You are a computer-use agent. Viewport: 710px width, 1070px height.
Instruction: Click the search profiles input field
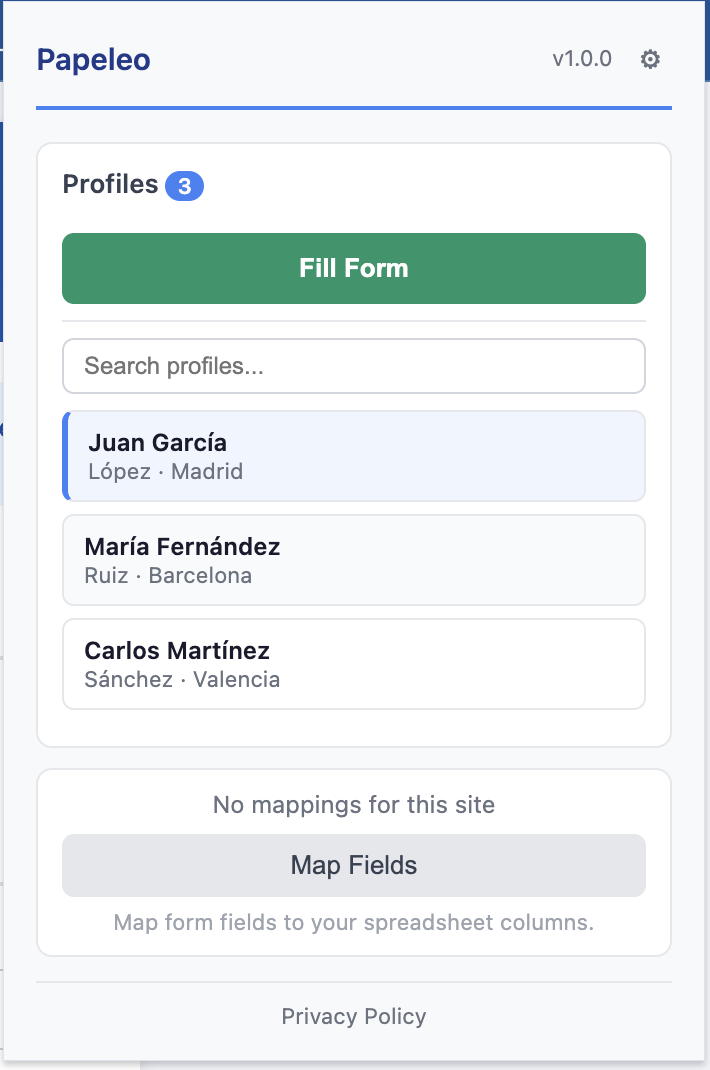tap(354, 365)
